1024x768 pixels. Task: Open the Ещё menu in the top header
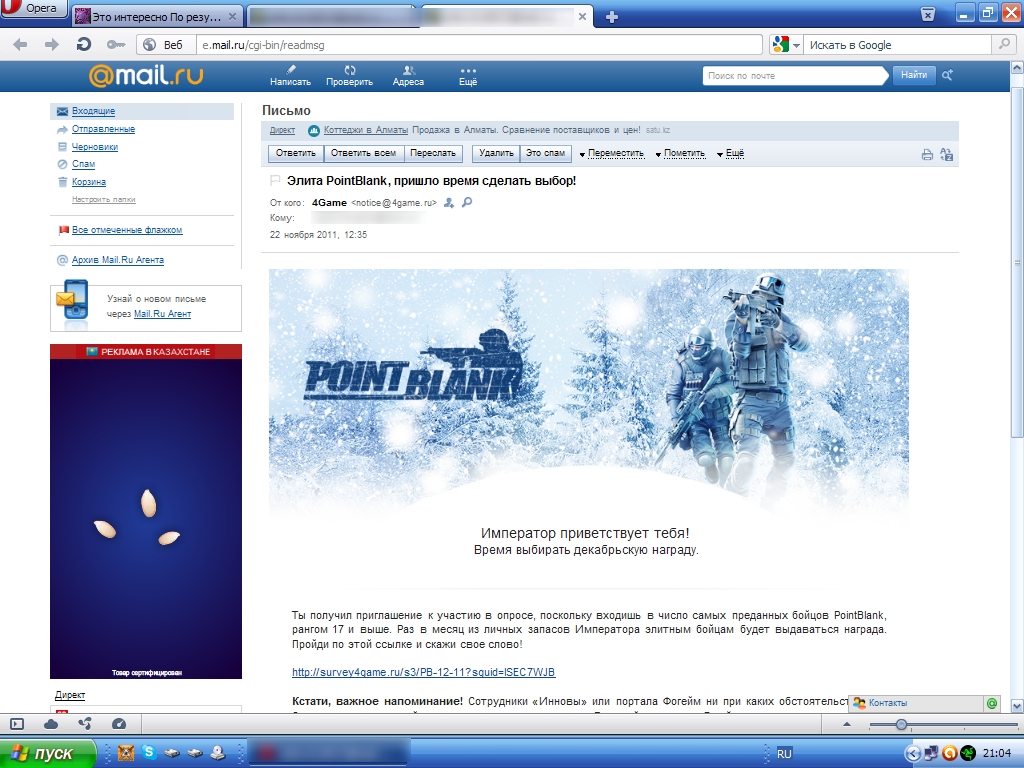[468, 75]
